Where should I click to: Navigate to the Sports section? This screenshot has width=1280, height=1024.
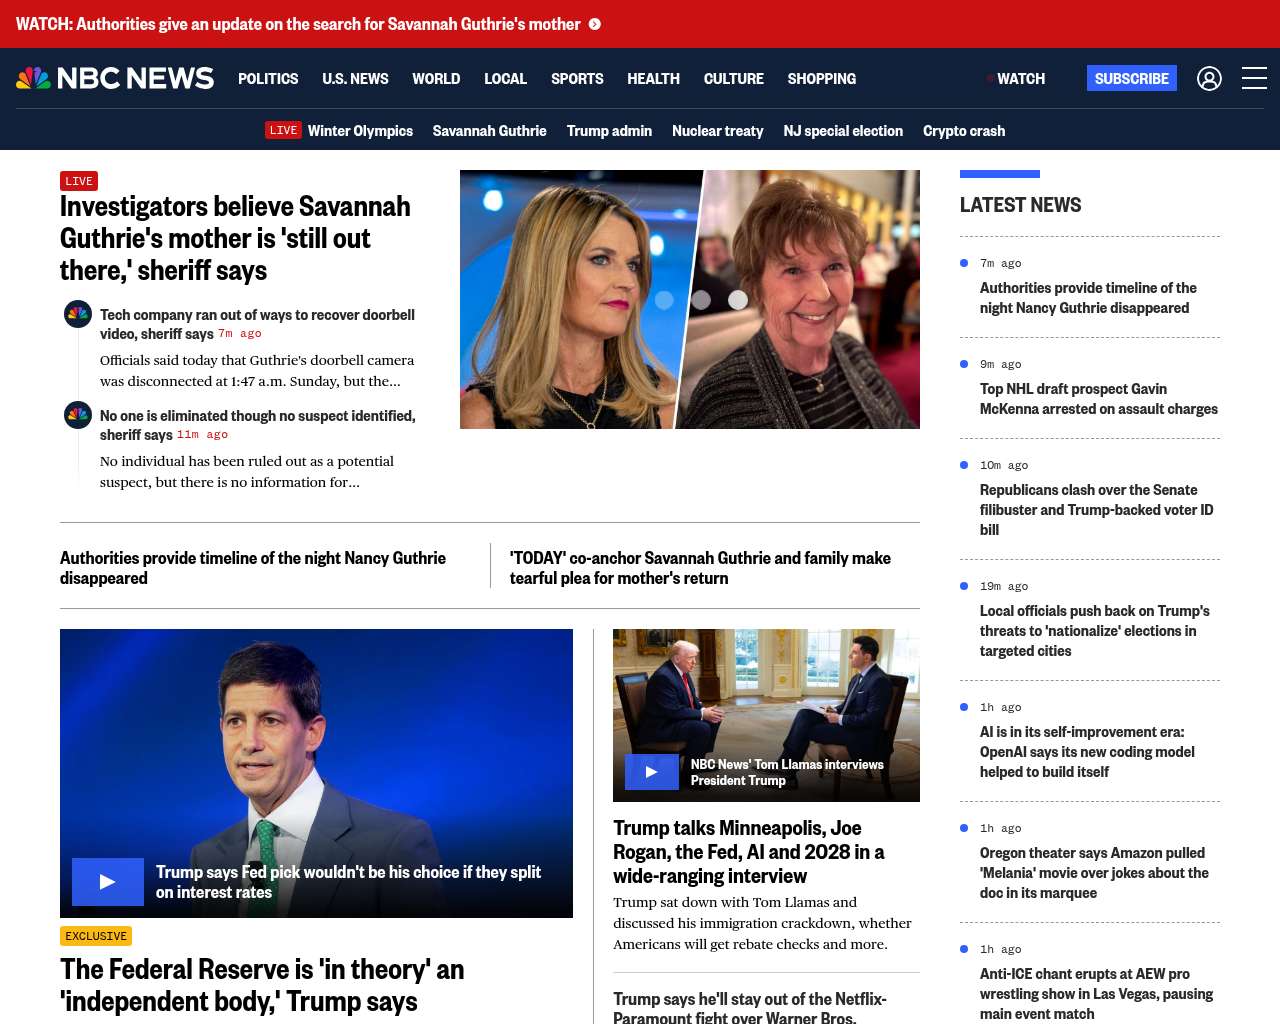pos(577,78)
